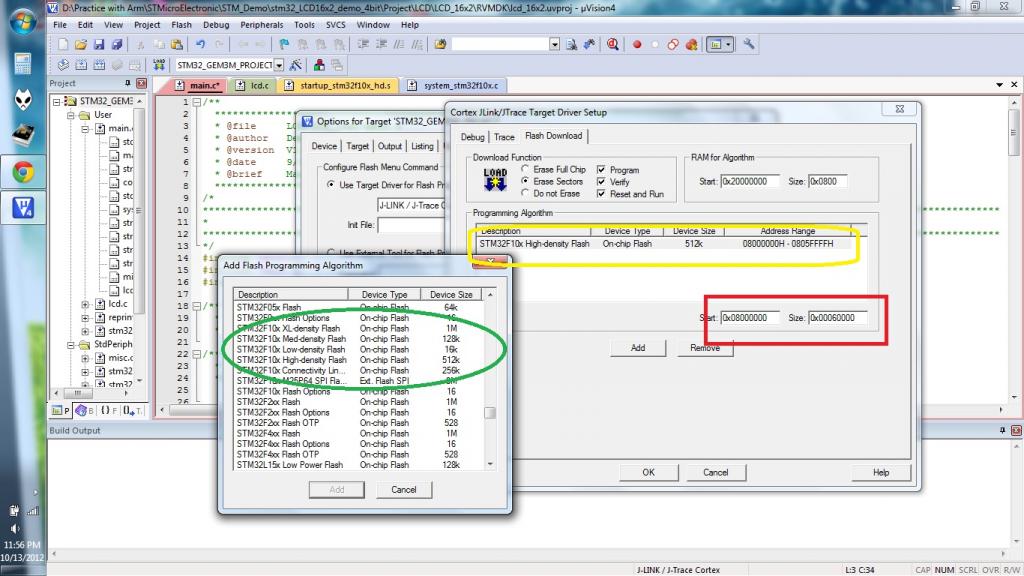
Task: Click the Configuration wrench icon
Action: [x=749, y=44]
